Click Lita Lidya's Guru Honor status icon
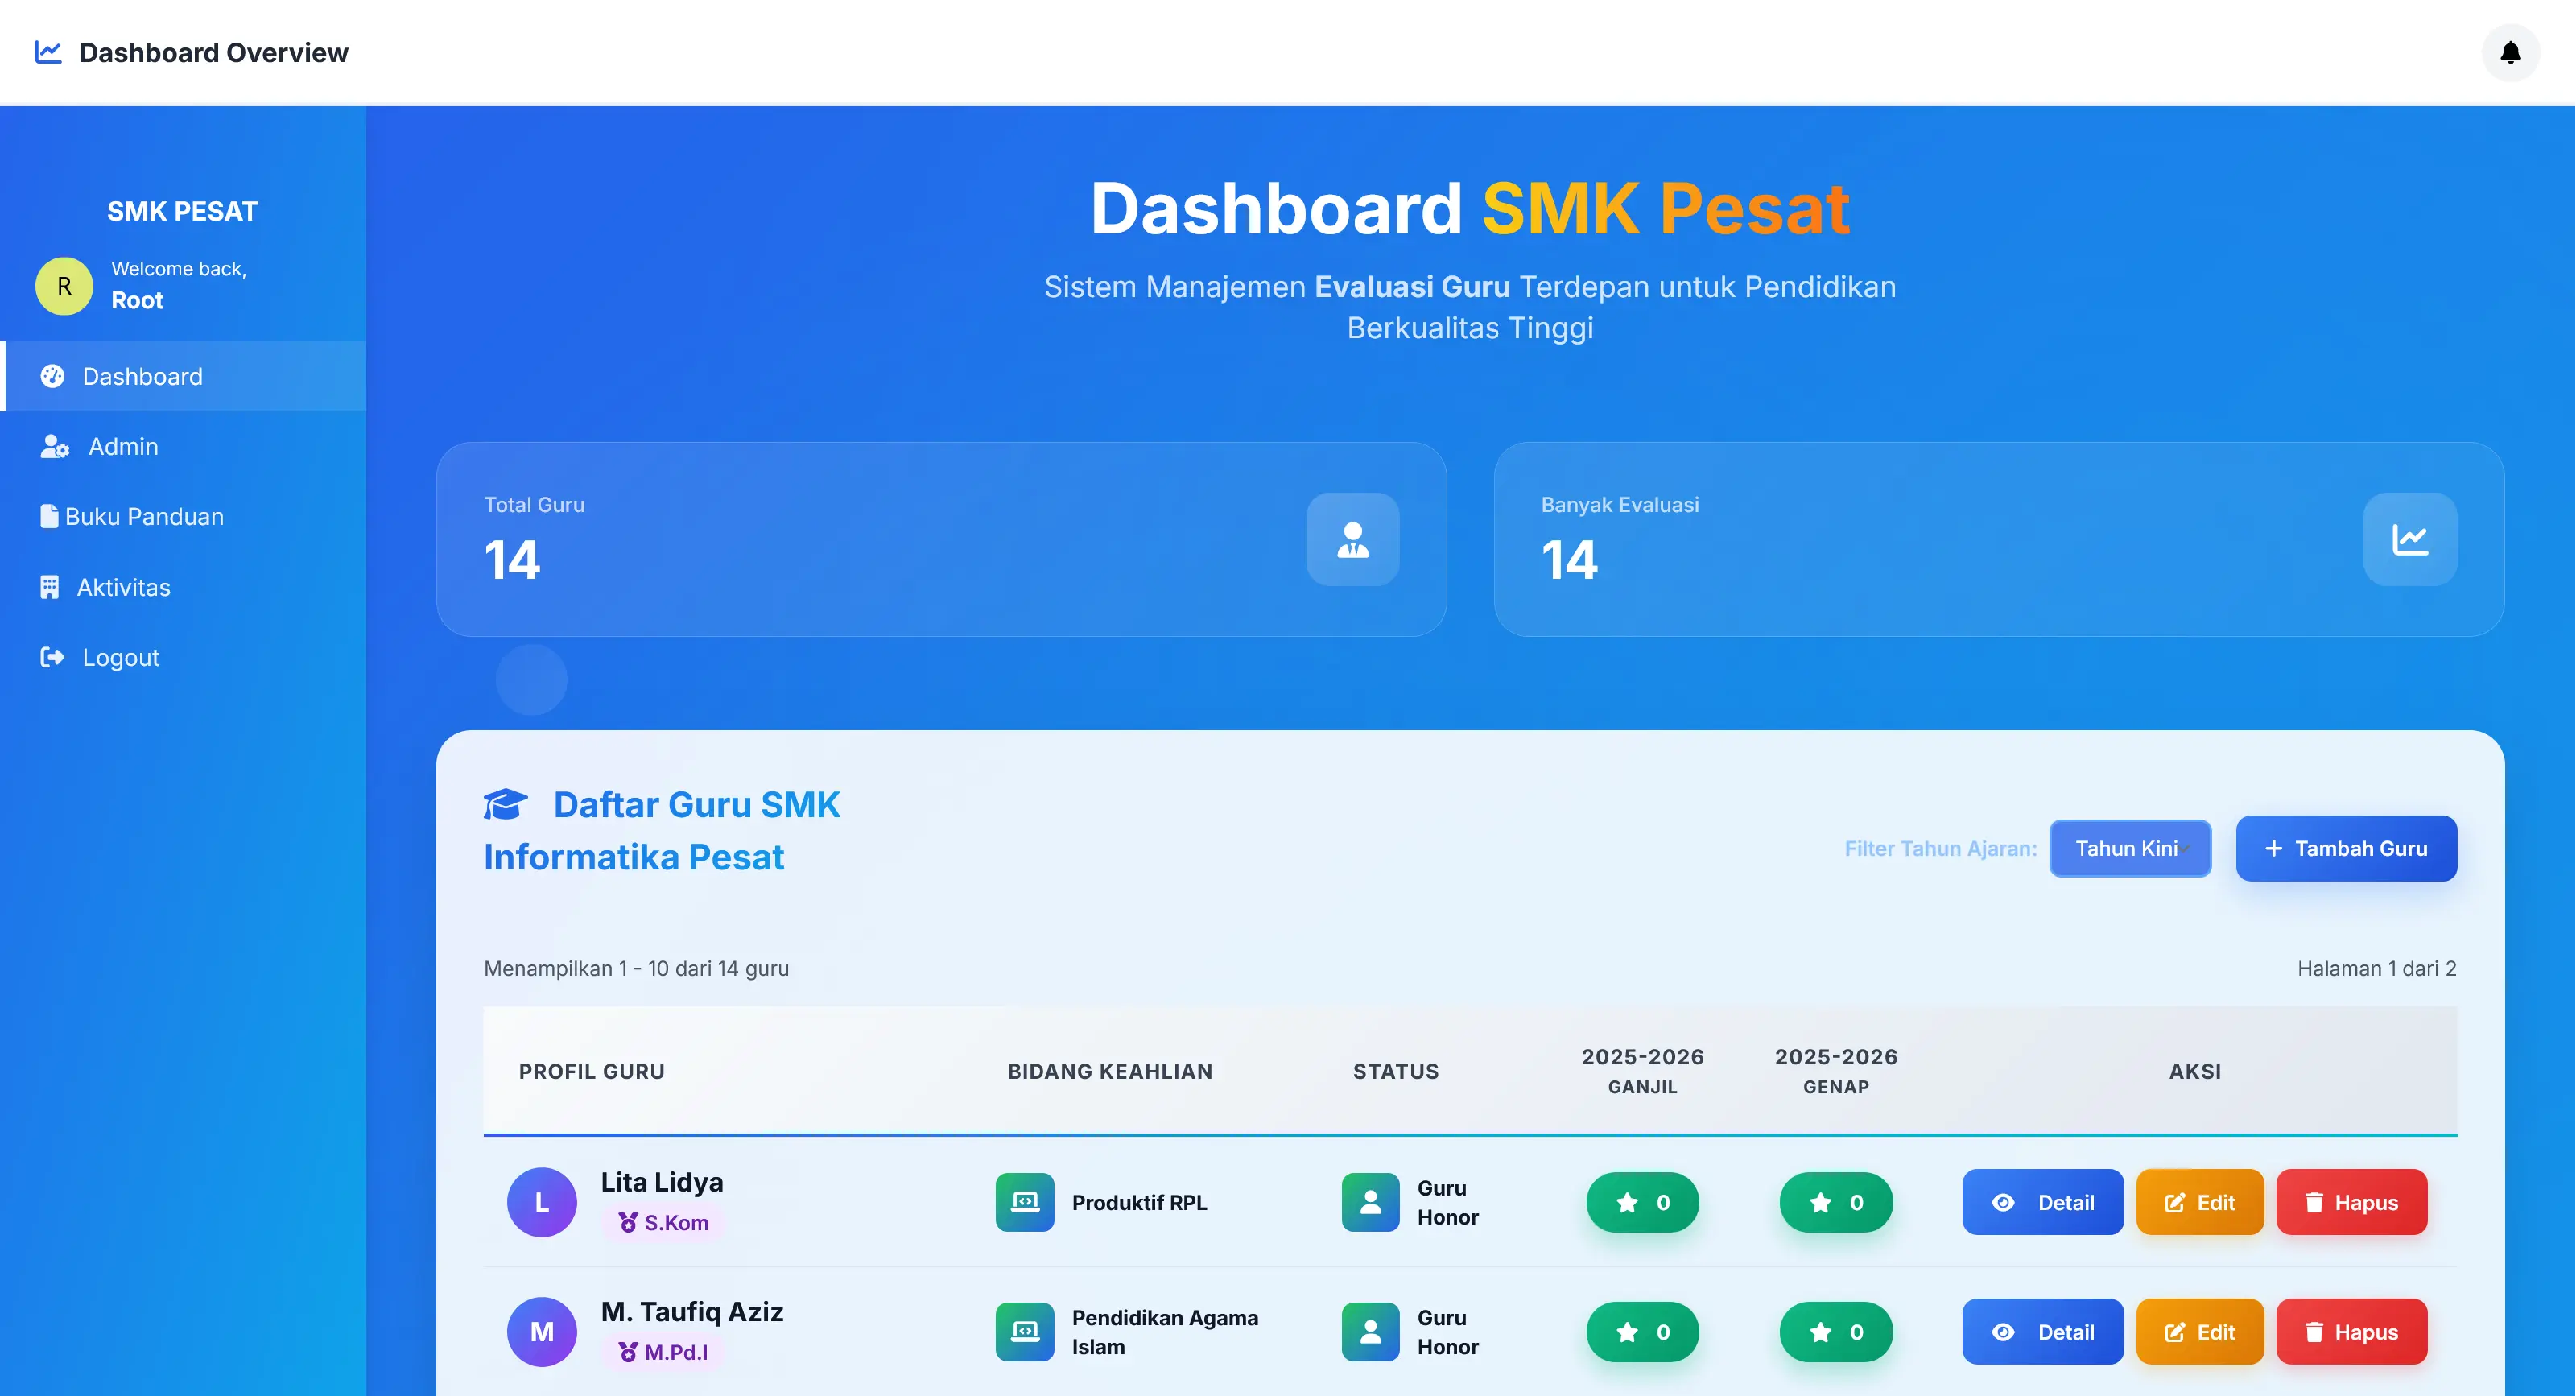 tap(1370, 1202)
